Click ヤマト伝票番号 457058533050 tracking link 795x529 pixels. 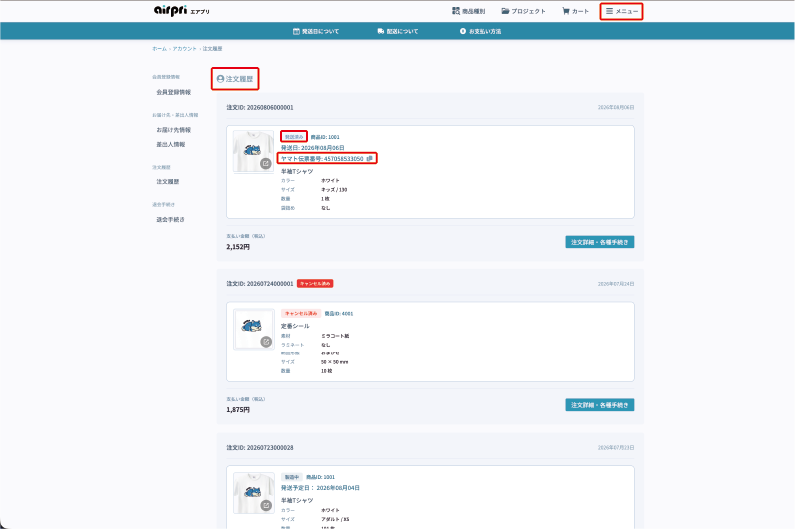[x=322, y=159]
